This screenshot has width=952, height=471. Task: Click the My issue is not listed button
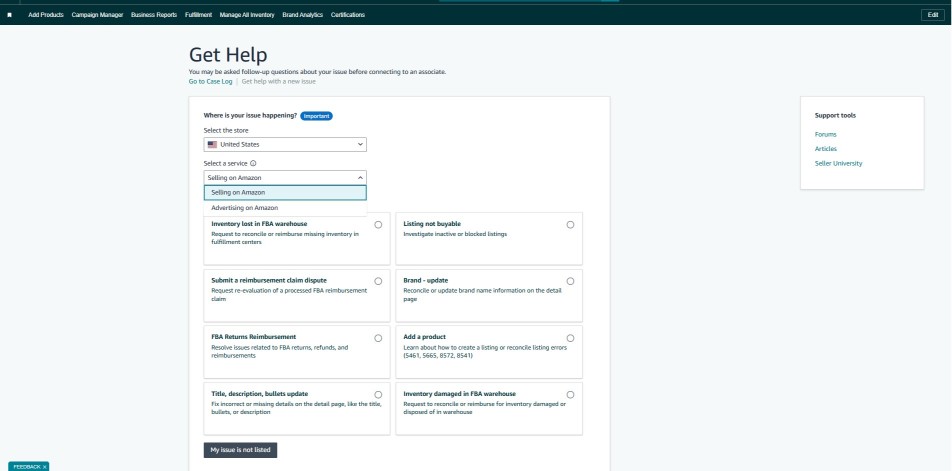239,450
